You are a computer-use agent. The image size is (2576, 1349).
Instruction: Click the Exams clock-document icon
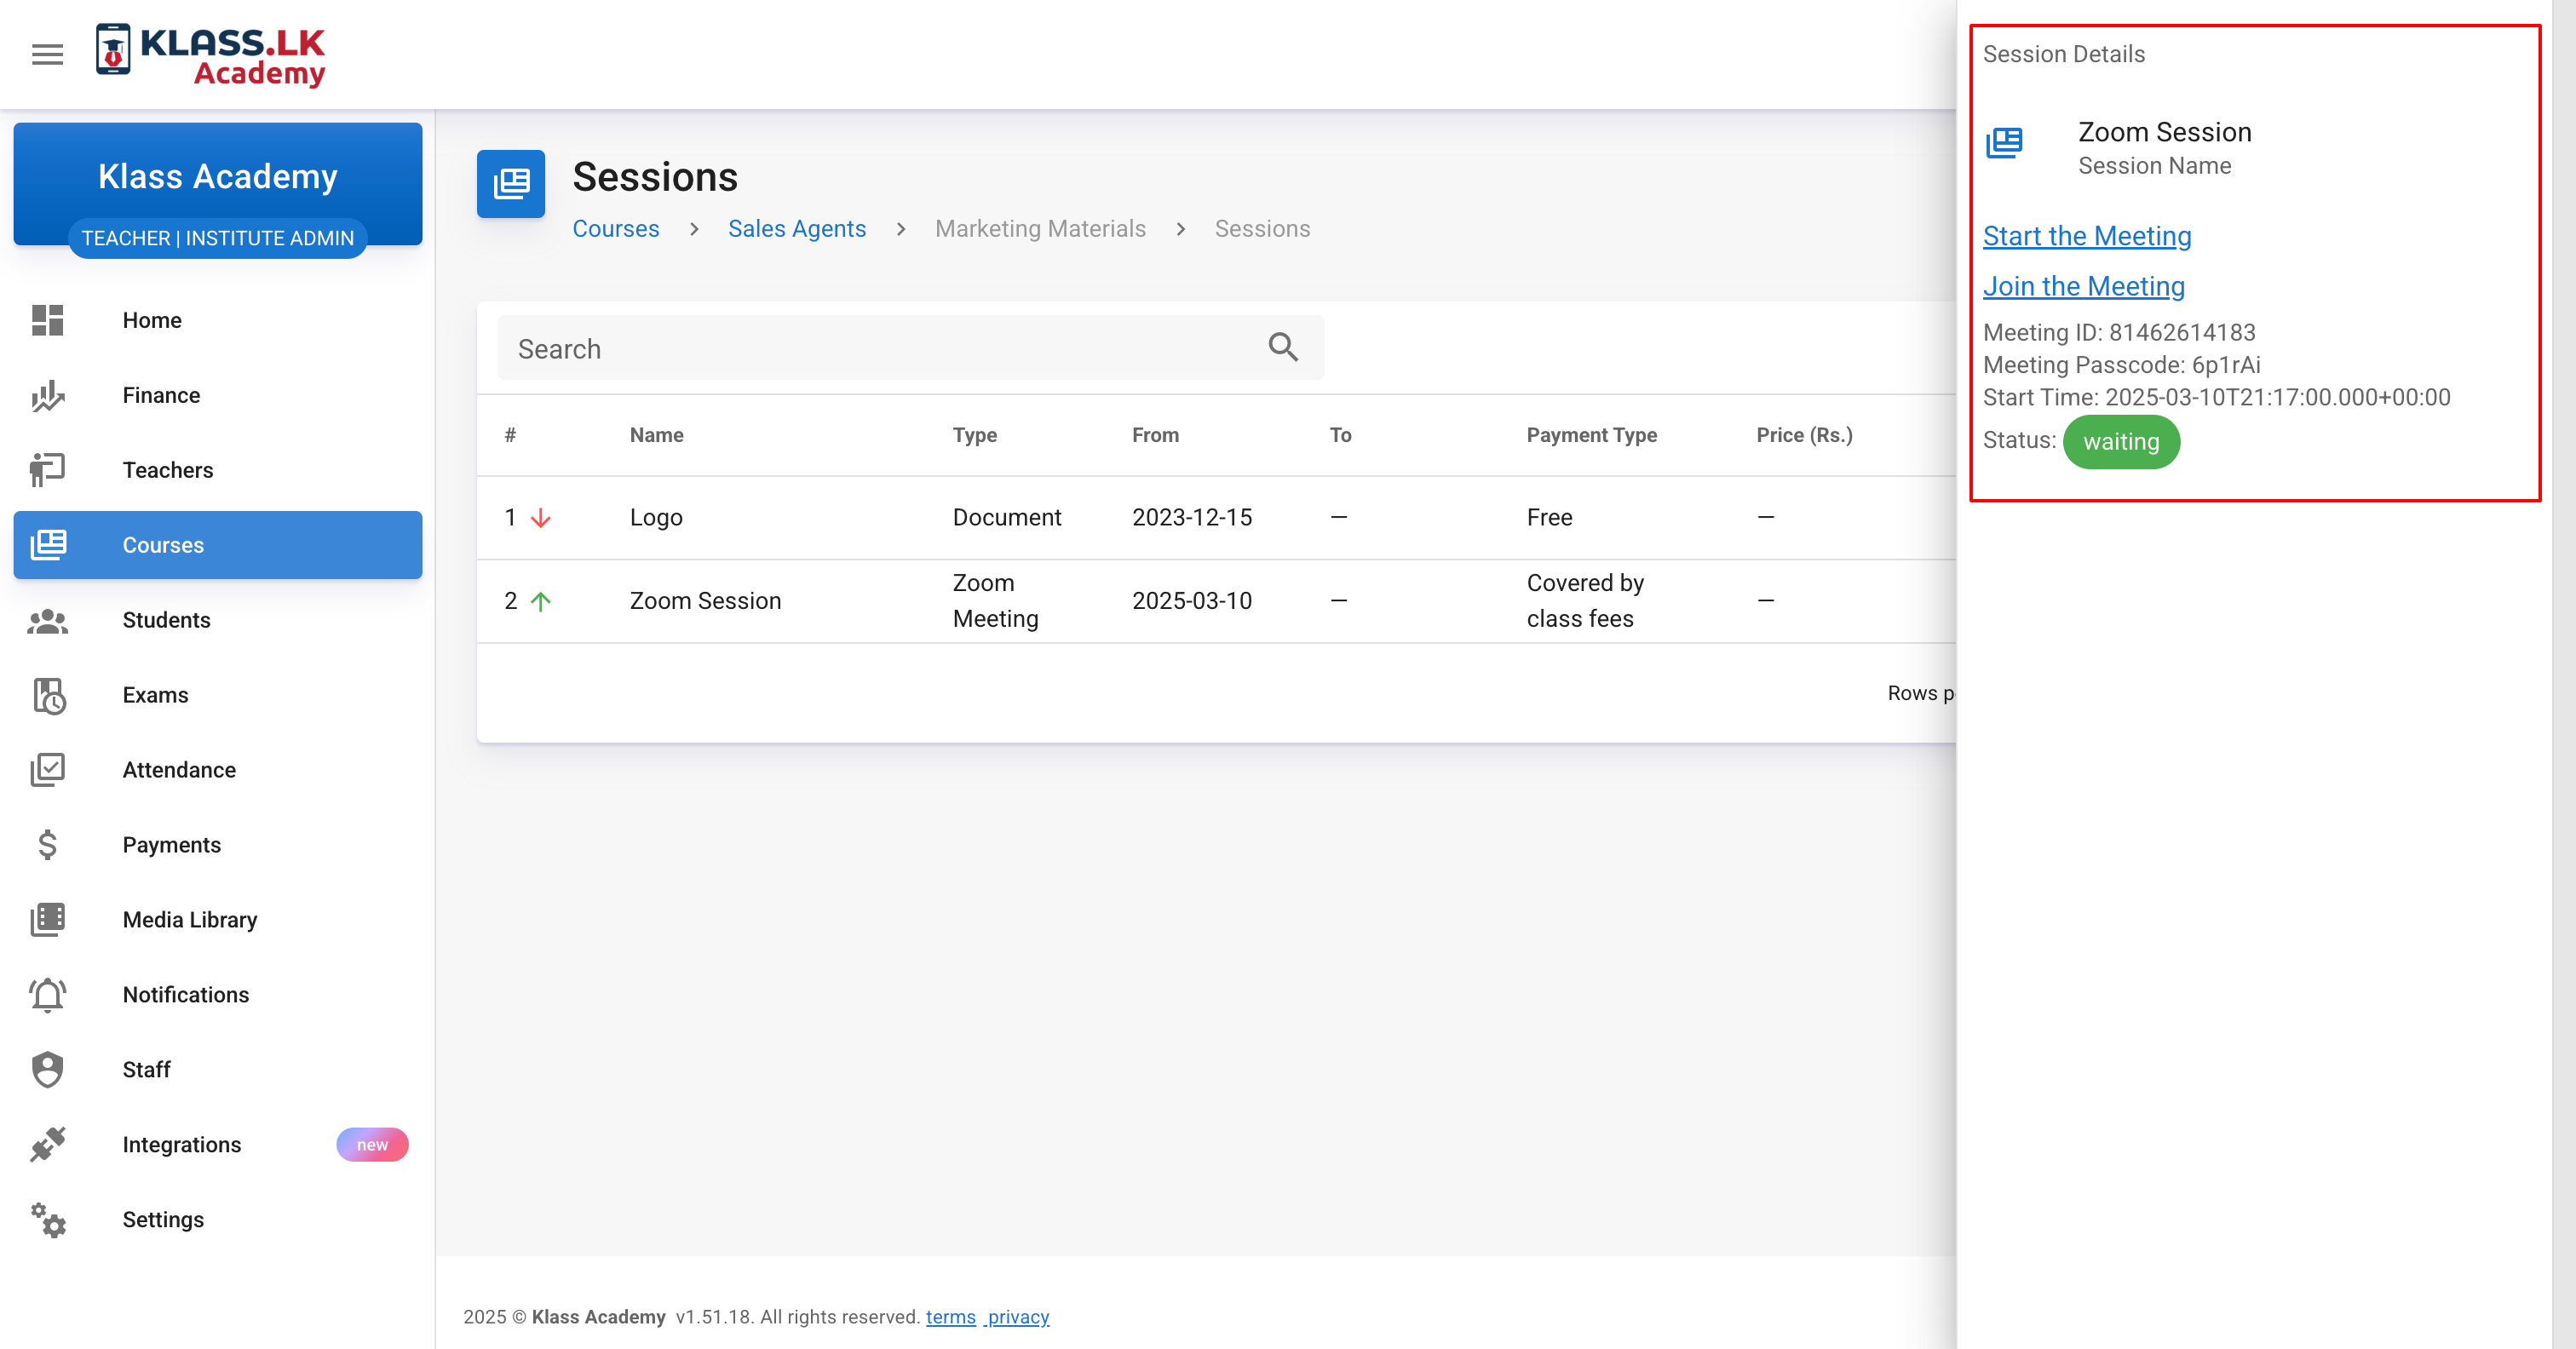click(x=48, y=696)
